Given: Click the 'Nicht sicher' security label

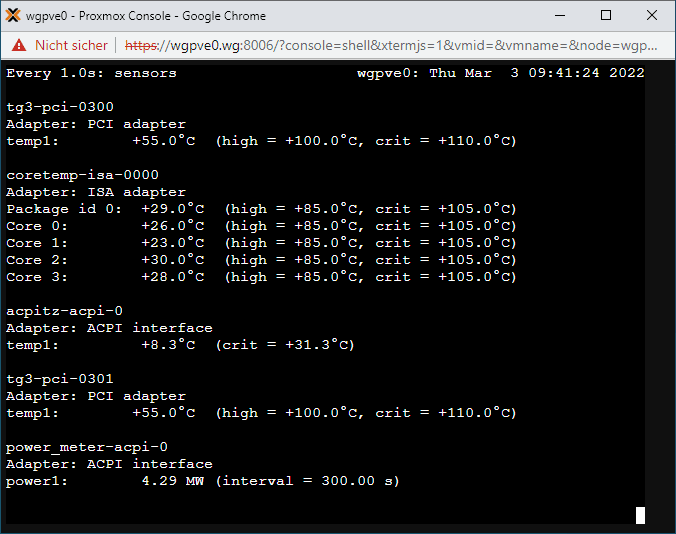Looking at the screenshot, I should pos(71,45).
